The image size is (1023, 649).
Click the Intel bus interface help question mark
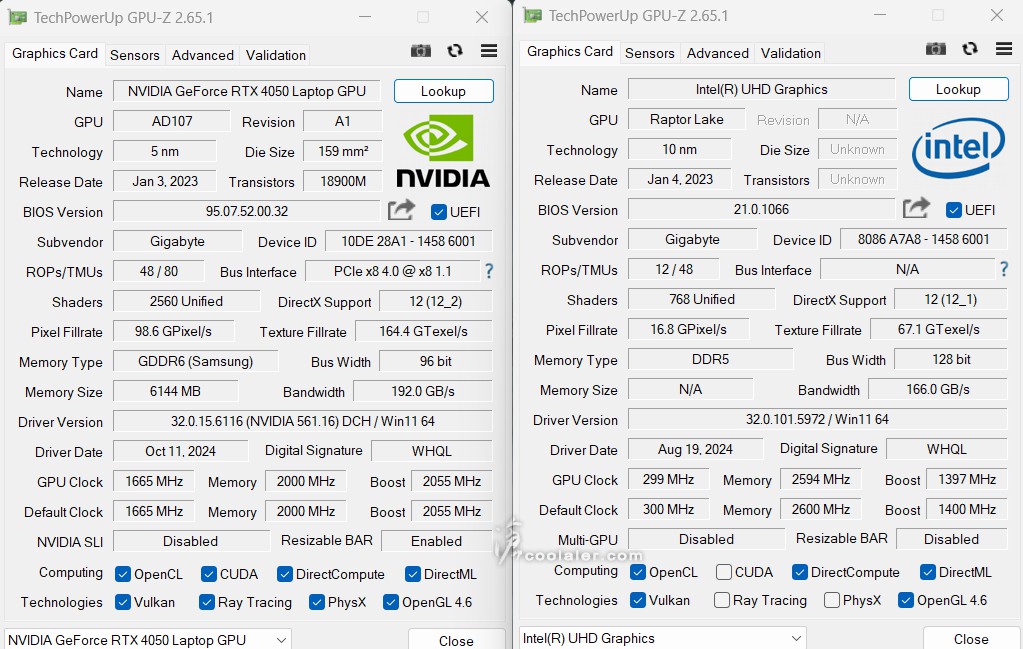tap(1003, 269)
